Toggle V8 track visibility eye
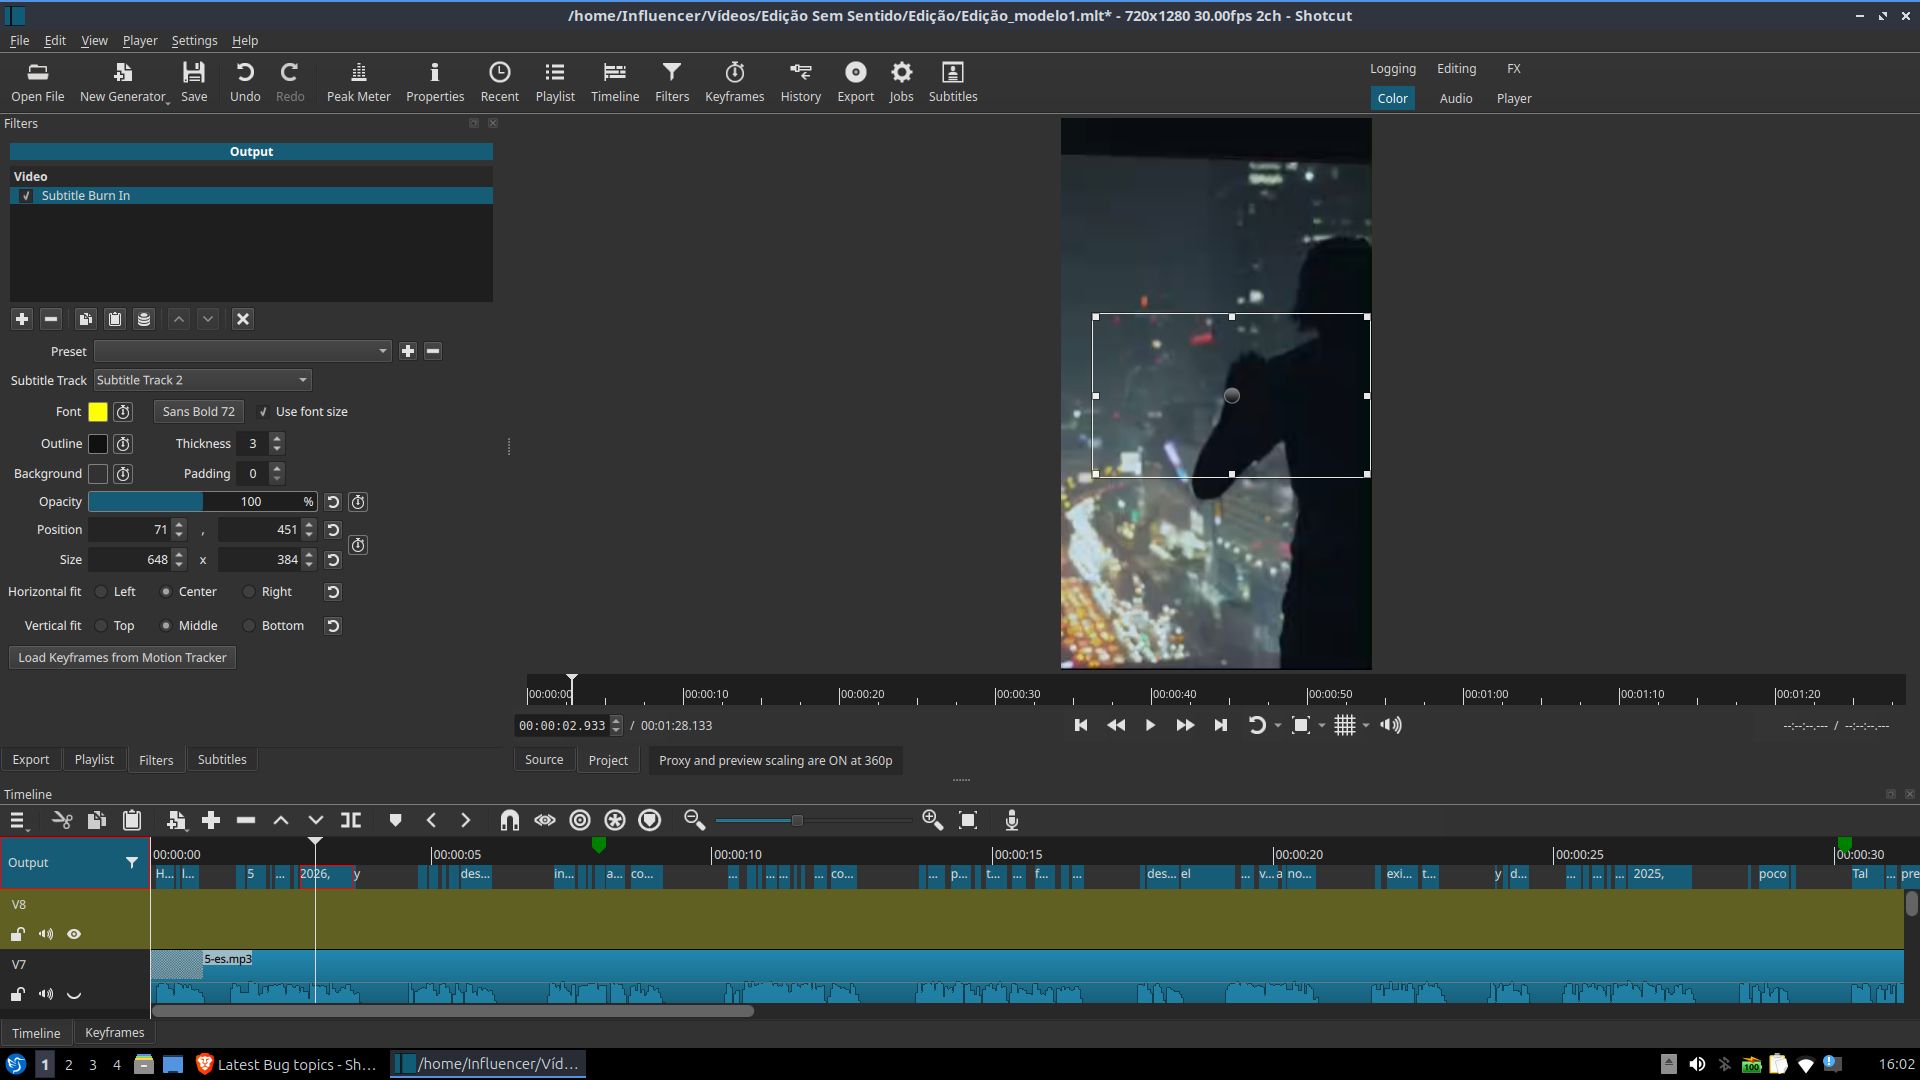The height and width of the screenshot is (1080, 1920). tap(74, 934)
